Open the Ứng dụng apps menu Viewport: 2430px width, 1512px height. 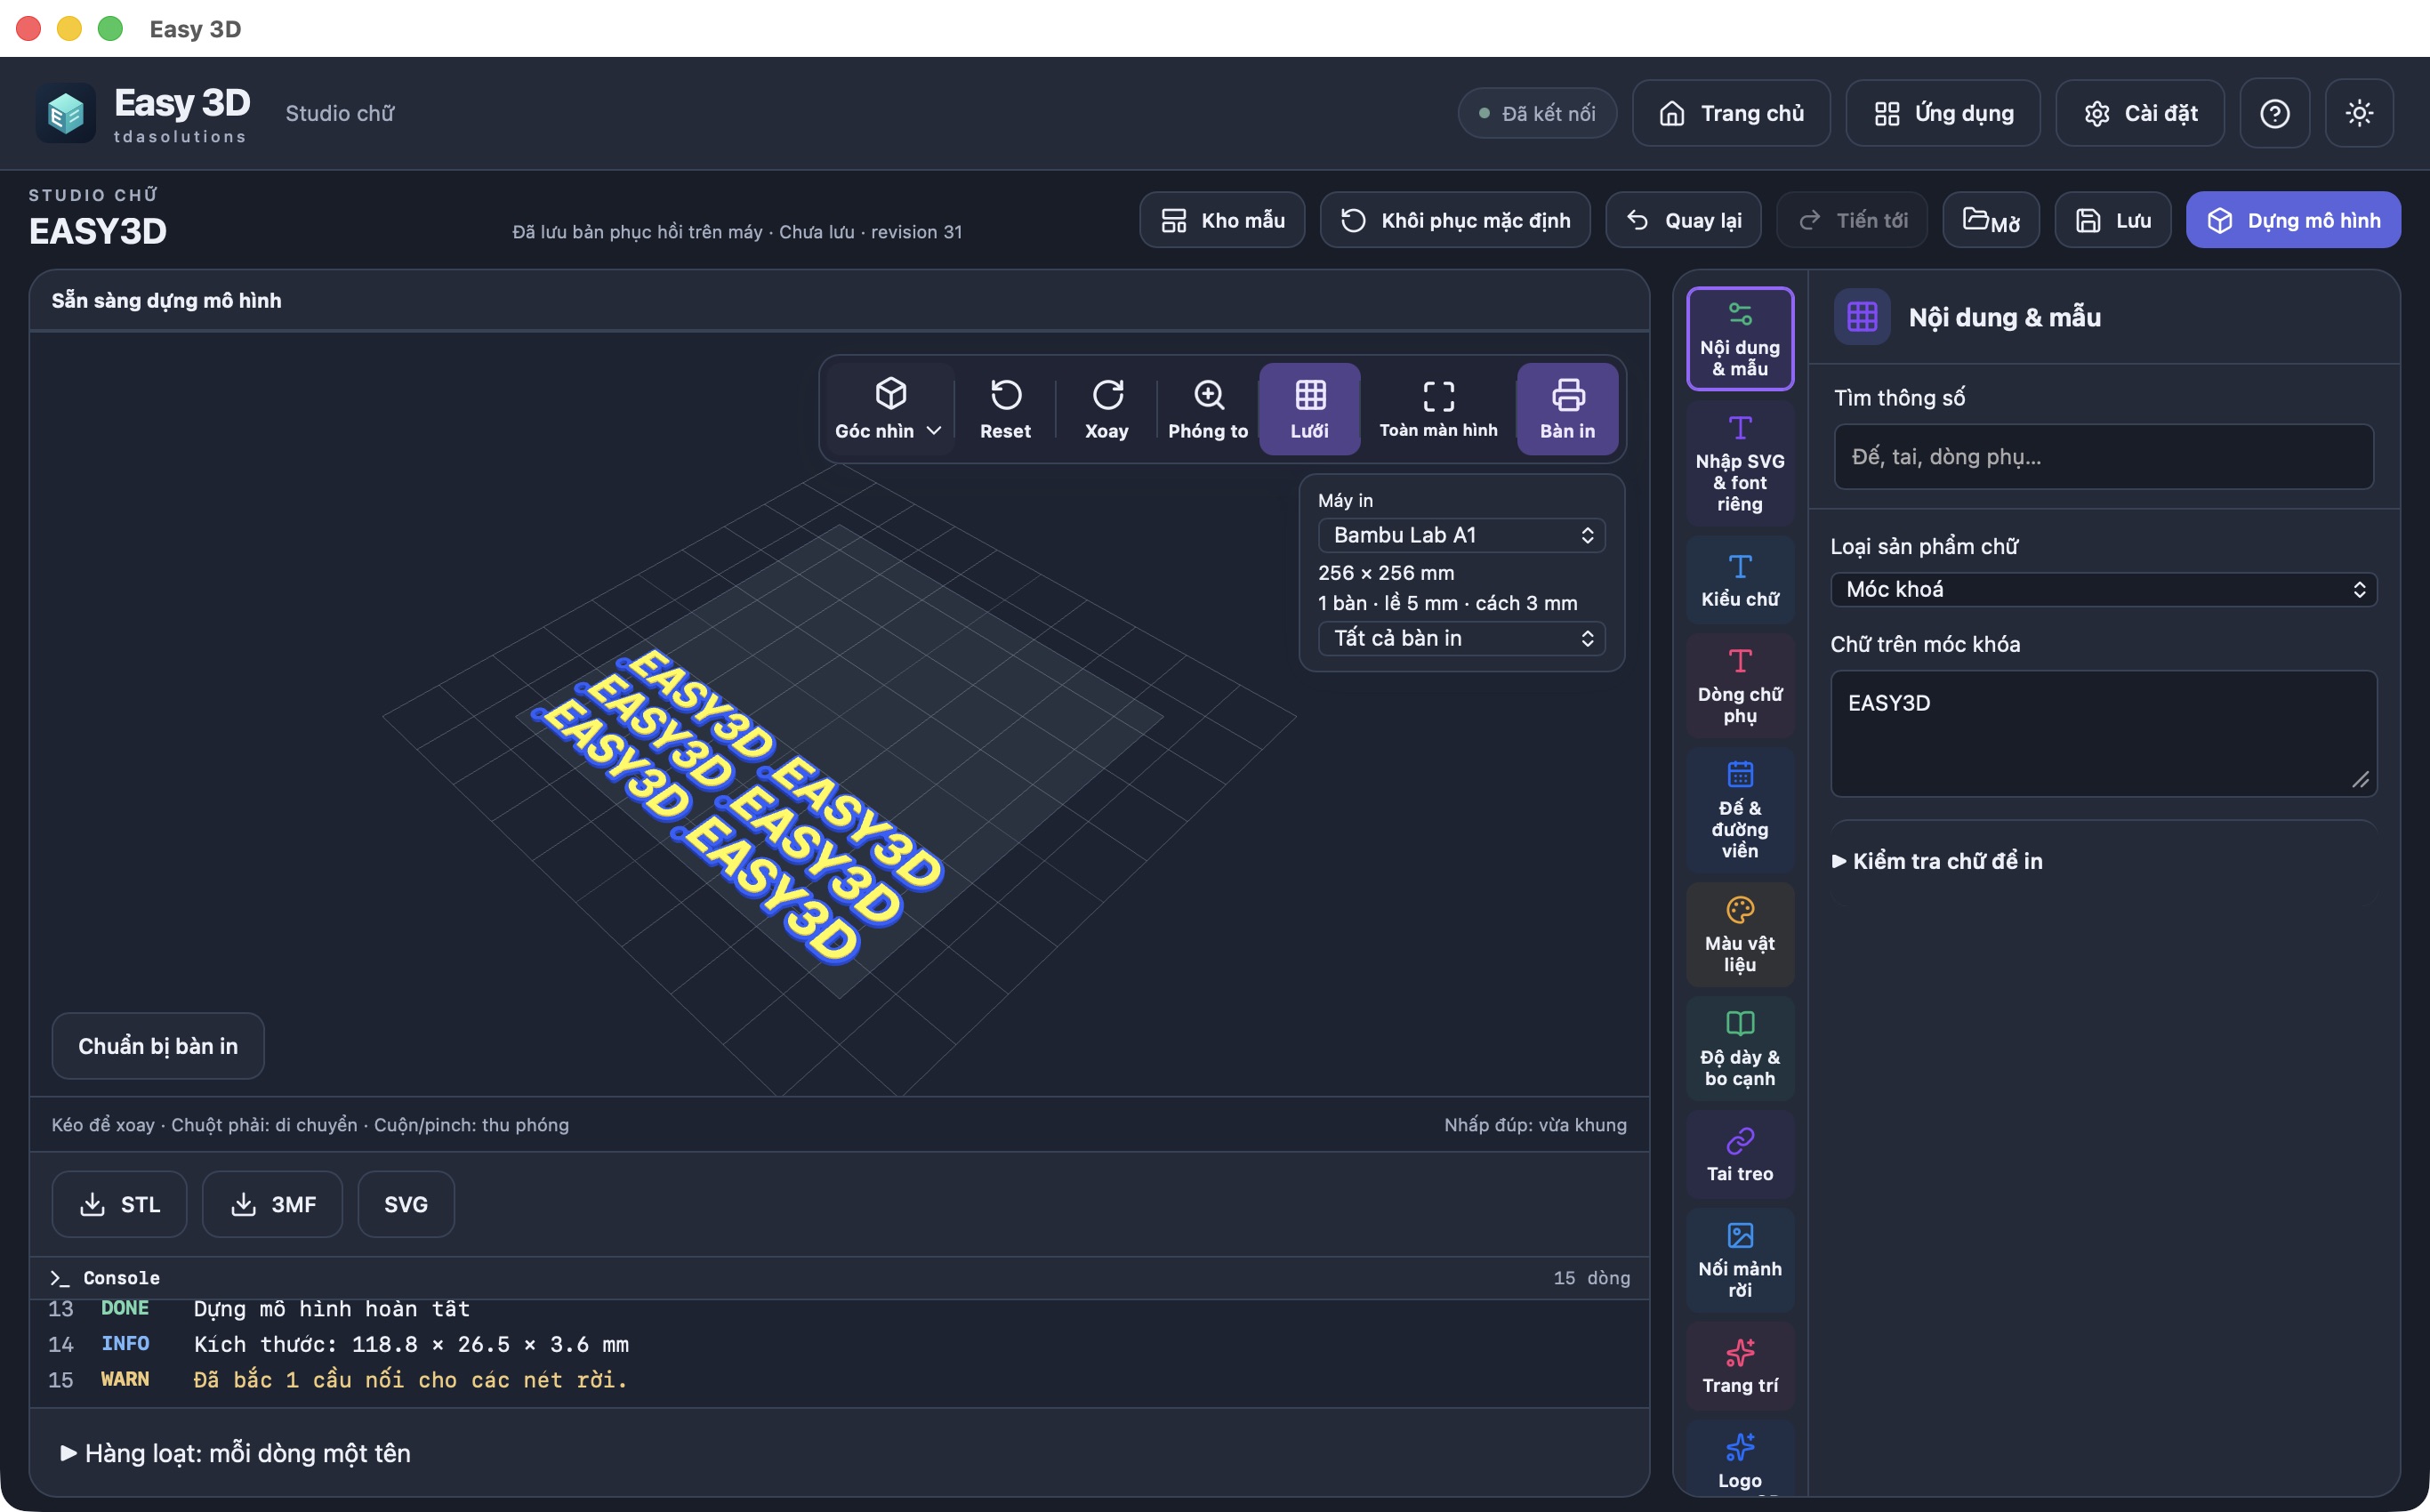[x=1942, y=113]
